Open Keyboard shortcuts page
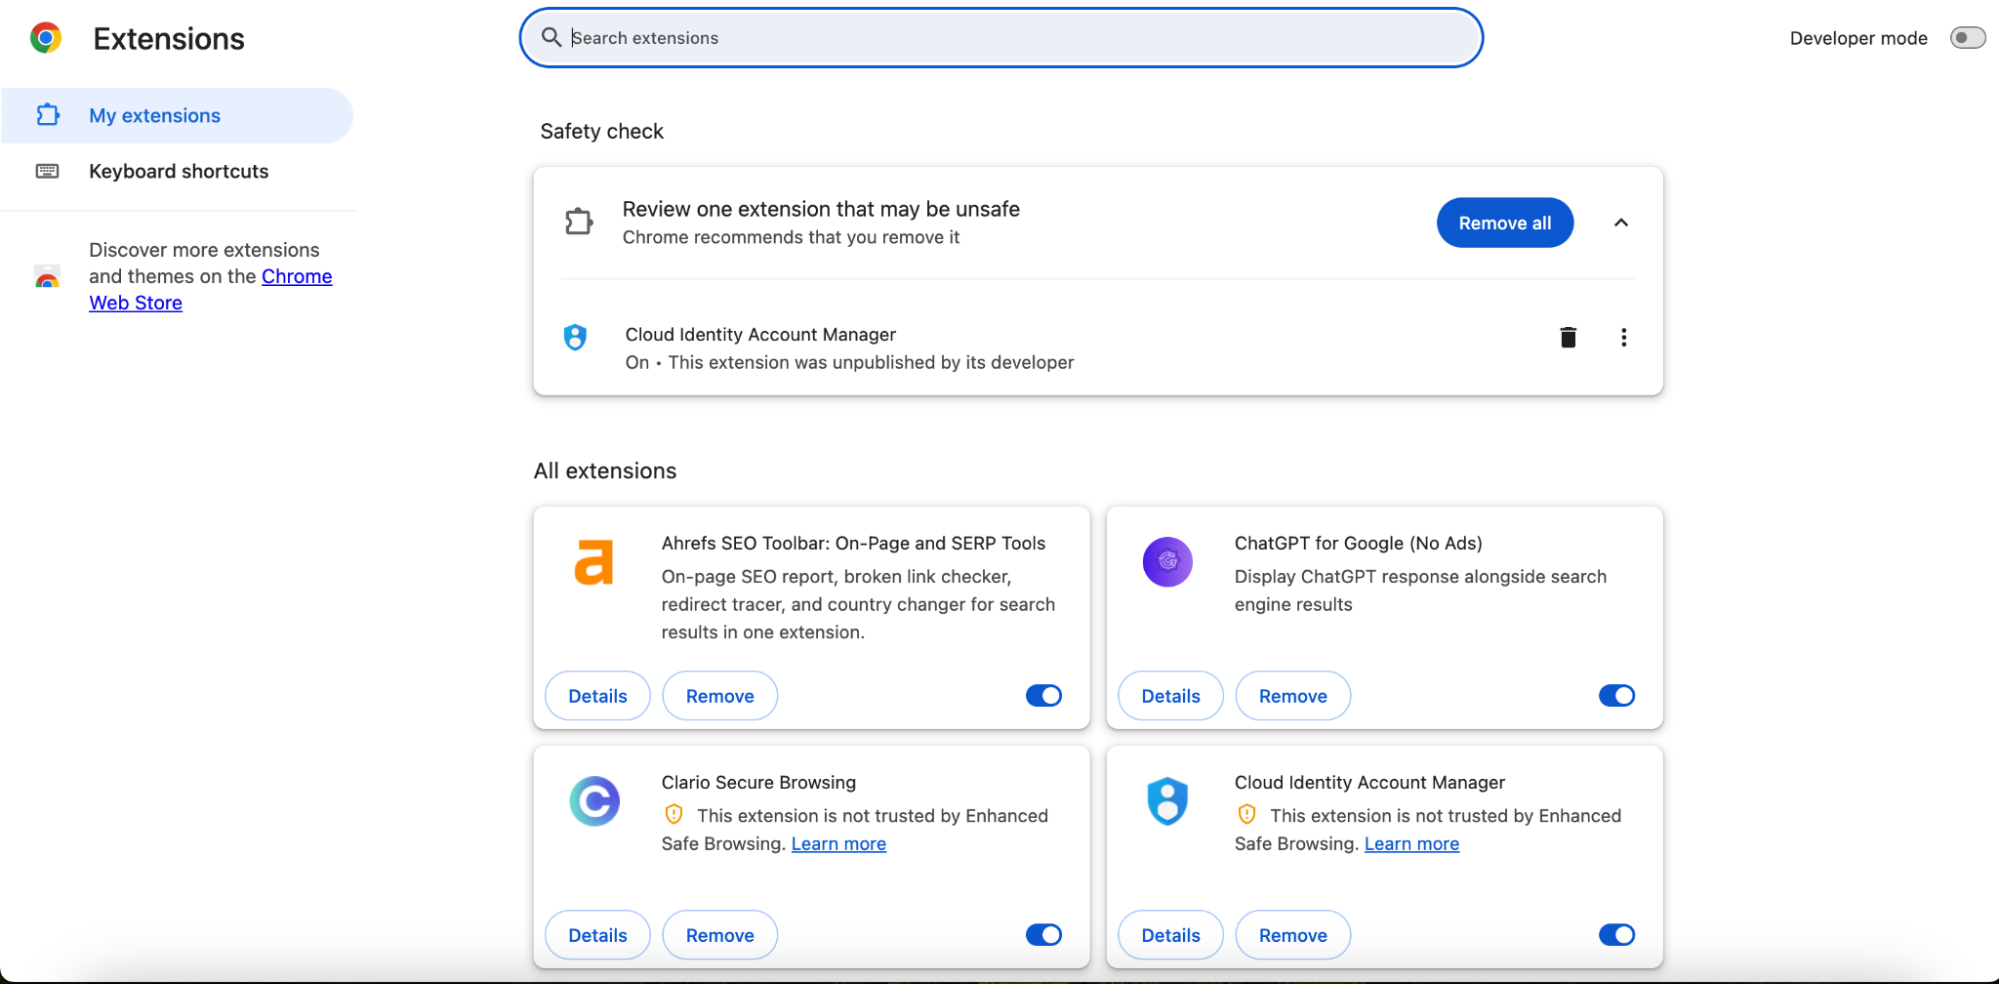The height and width of the screenshot is (984, 1999). (177, 171)
